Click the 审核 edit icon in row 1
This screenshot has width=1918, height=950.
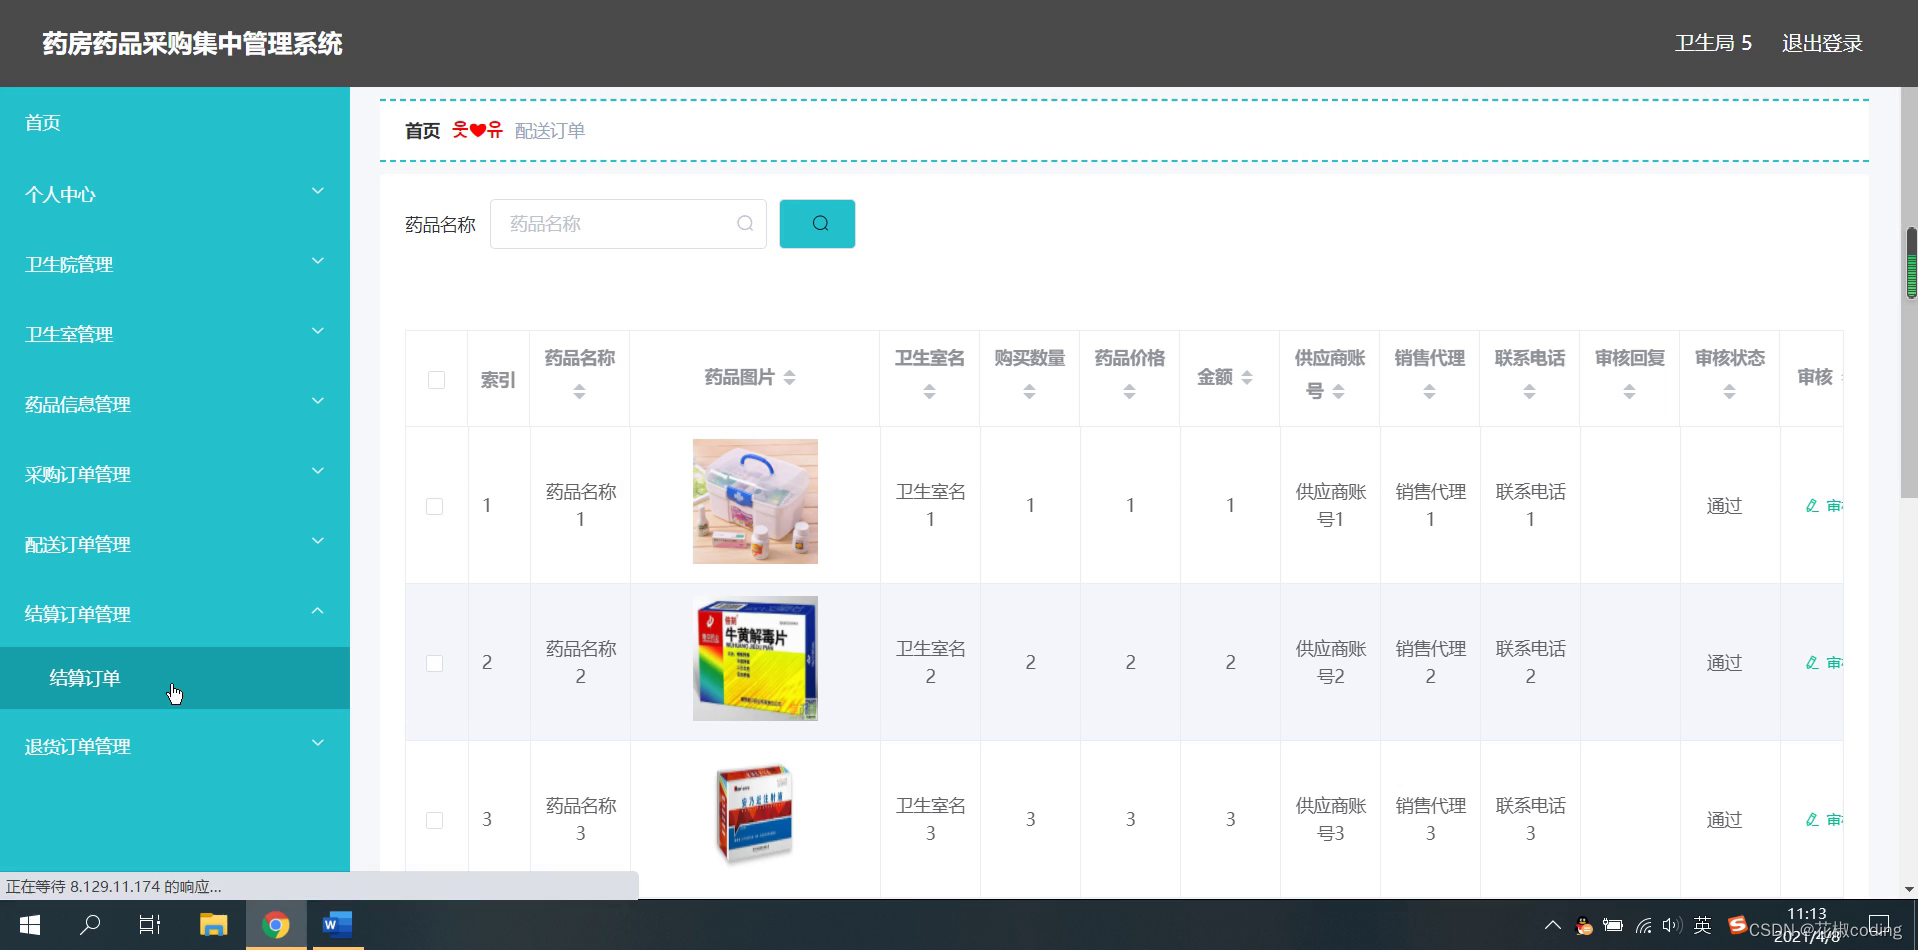click(x=1812, y=506)
